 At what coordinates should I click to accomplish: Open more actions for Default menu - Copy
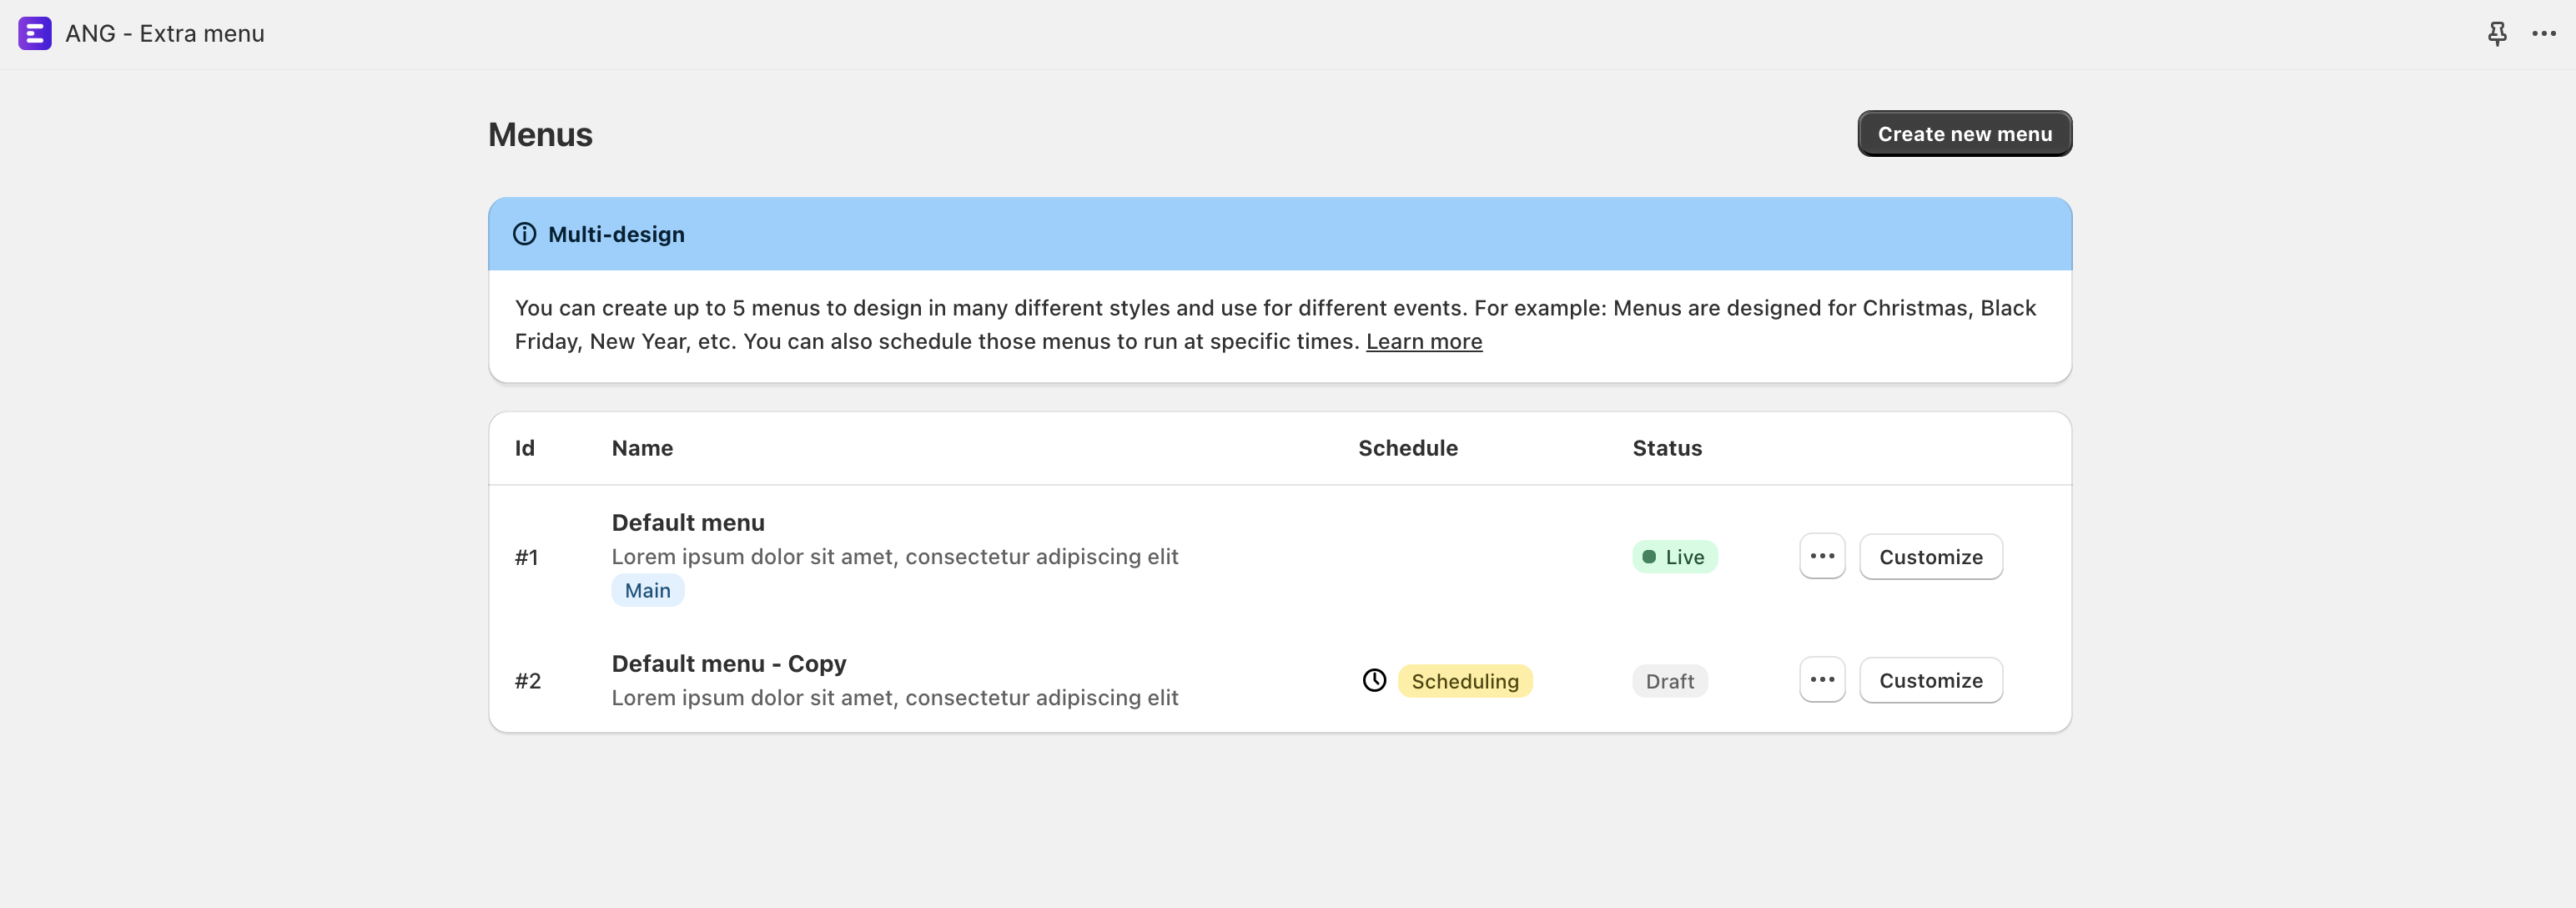click(1821, 680)
